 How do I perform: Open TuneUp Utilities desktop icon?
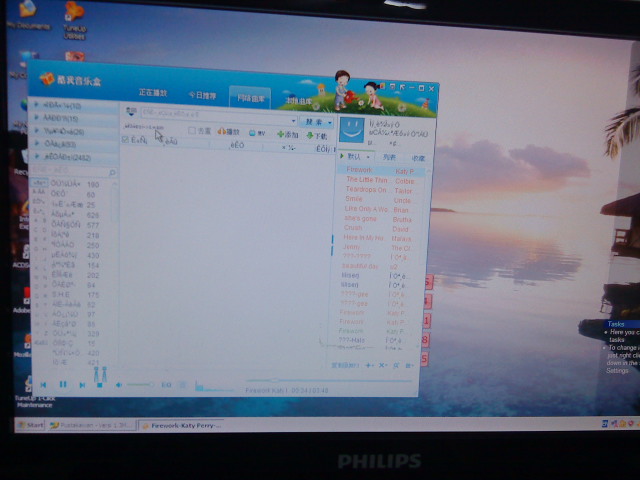coord(74,21)
